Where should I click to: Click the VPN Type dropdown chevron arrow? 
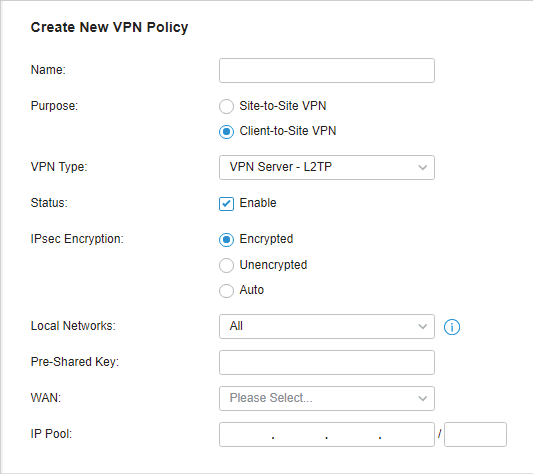click(423, 167)
